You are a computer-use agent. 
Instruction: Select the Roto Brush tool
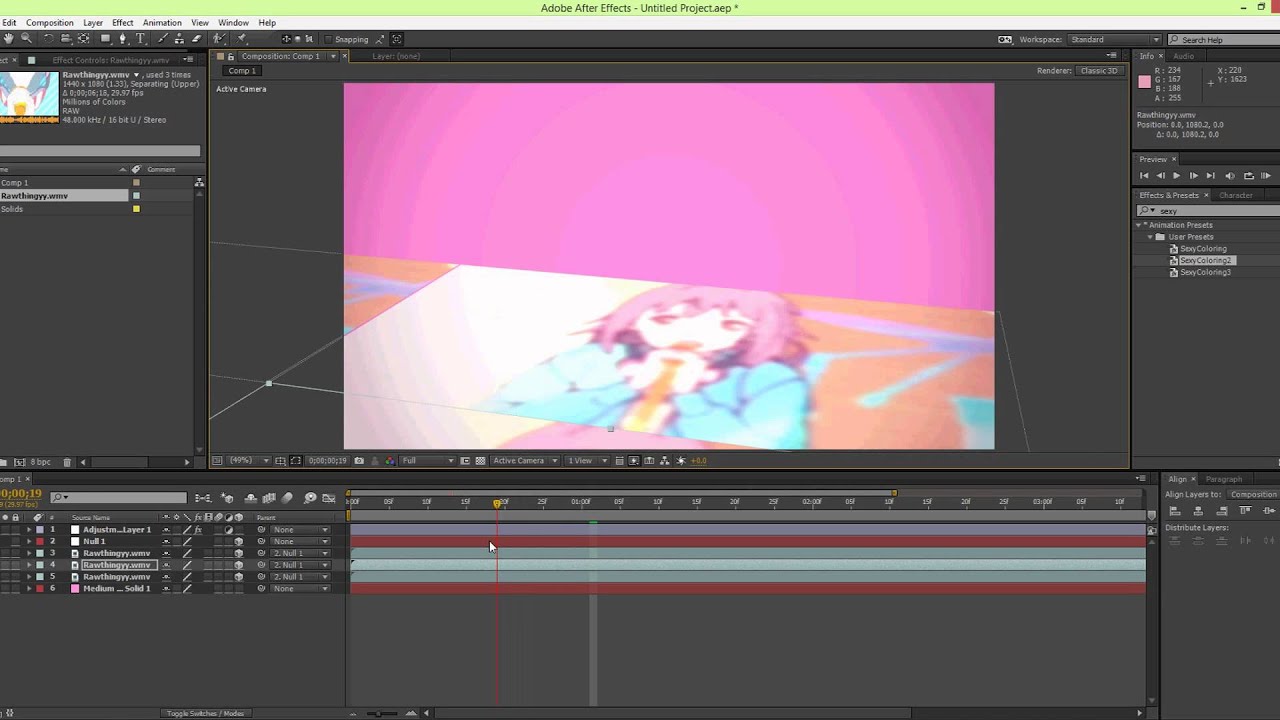tap(219, 39)
